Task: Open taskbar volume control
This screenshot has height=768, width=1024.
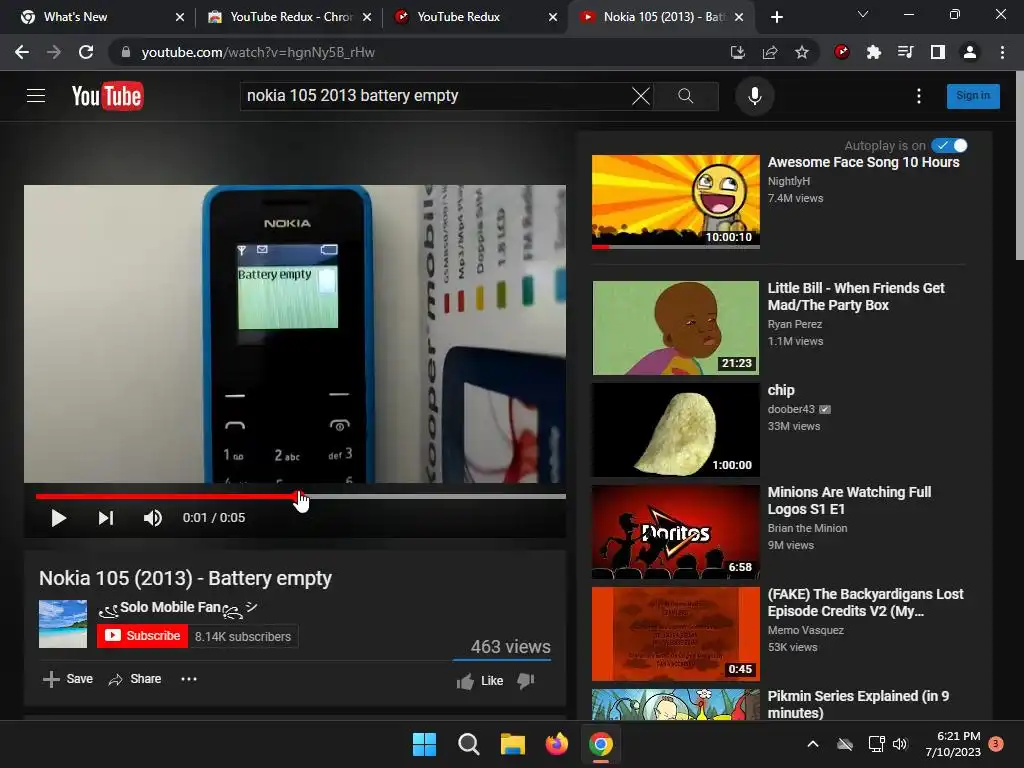Action: pos(900,744)
